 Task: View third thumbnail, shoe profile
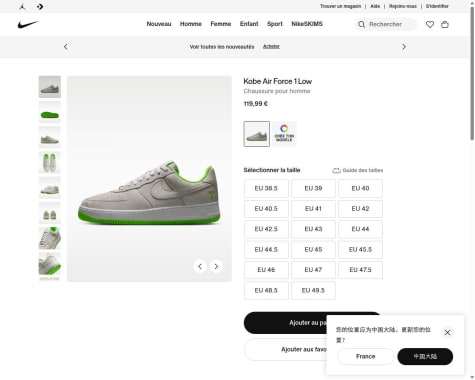pos(50,137)
